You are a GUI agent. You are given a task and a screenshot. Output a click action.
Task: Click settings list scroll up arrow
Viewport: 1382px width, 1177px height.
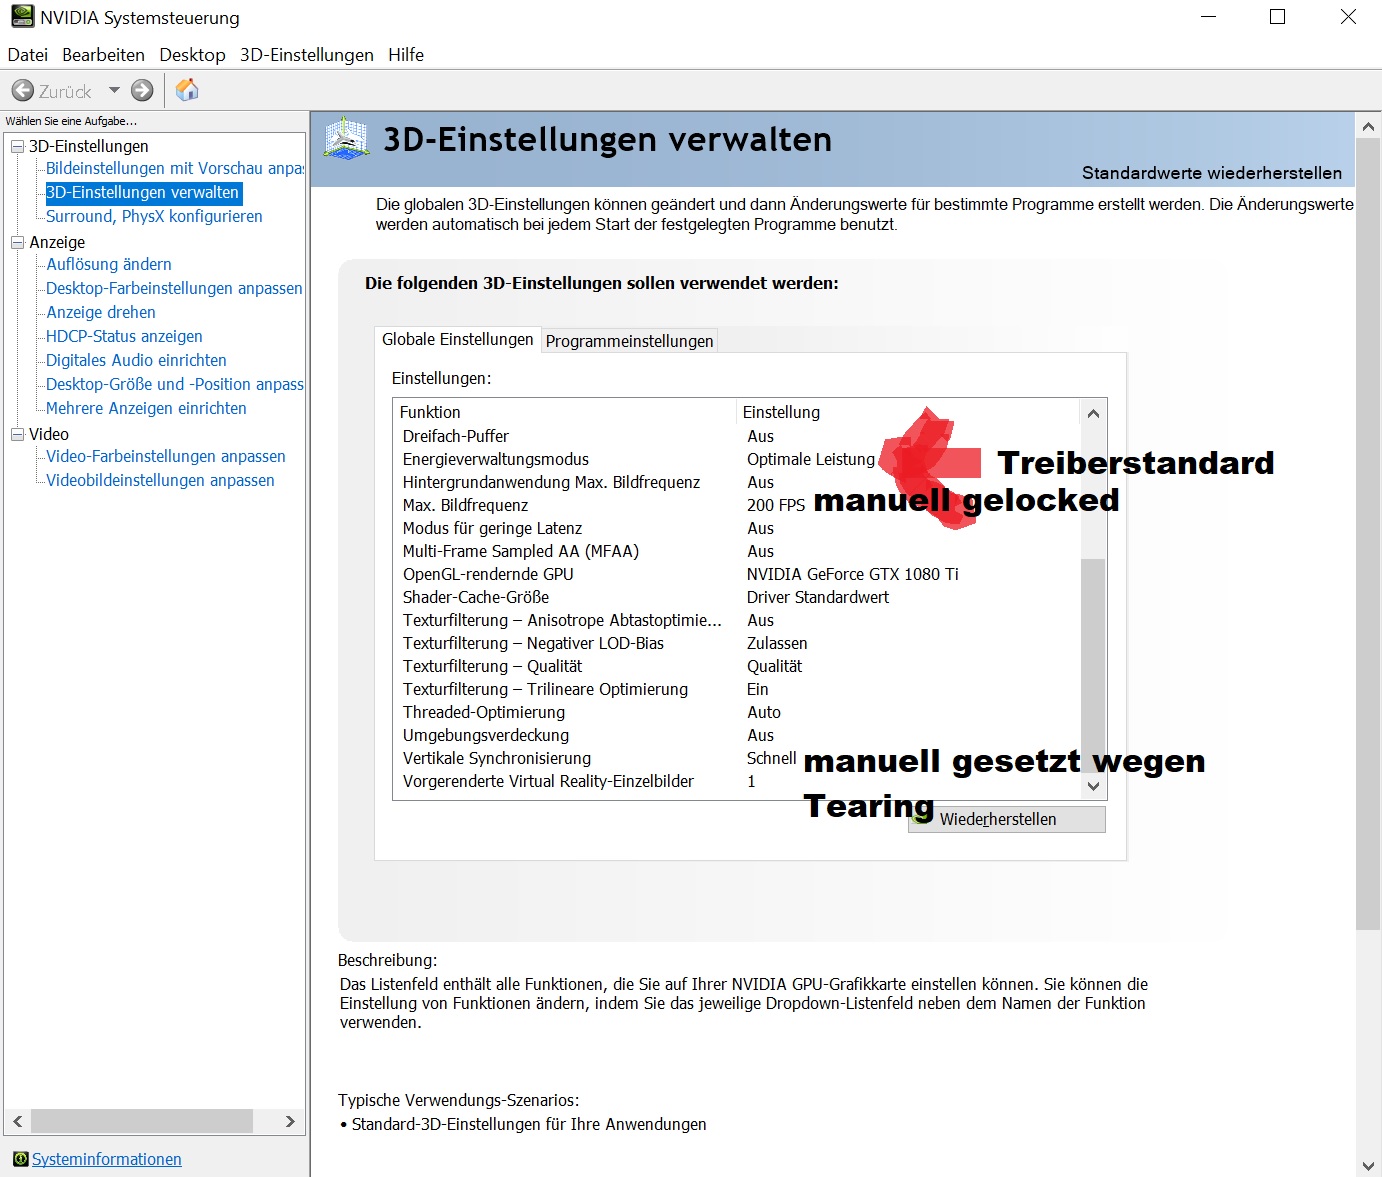point(1093,413)
